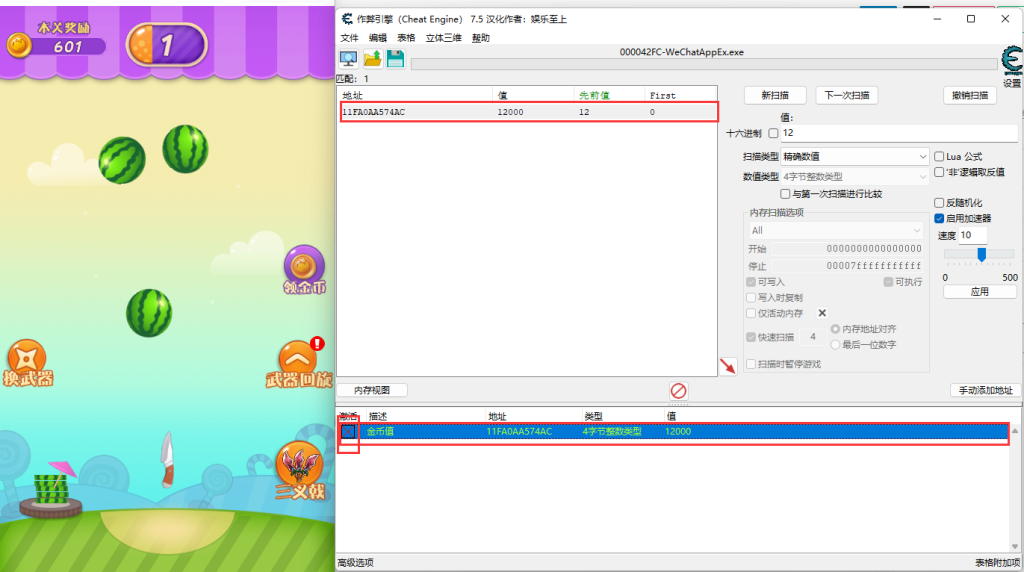Select 内存地址对齐 radio button
The height and width of the screenshot is (572, 1024).
pyautogui.click(x=835, y=329)
